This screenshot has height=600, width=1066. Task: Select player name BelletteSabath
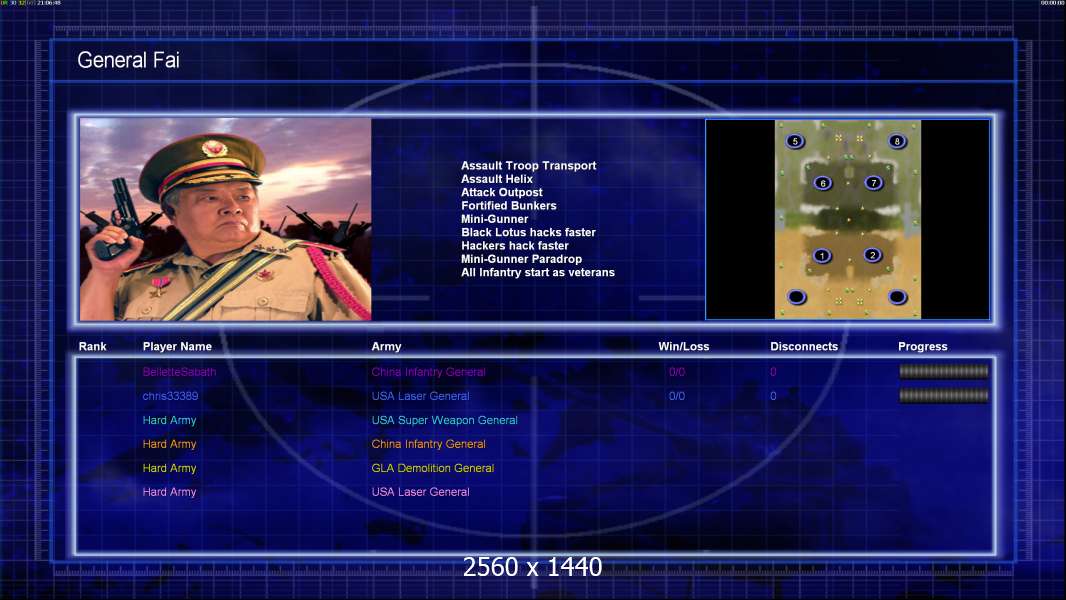click(179, 372)
